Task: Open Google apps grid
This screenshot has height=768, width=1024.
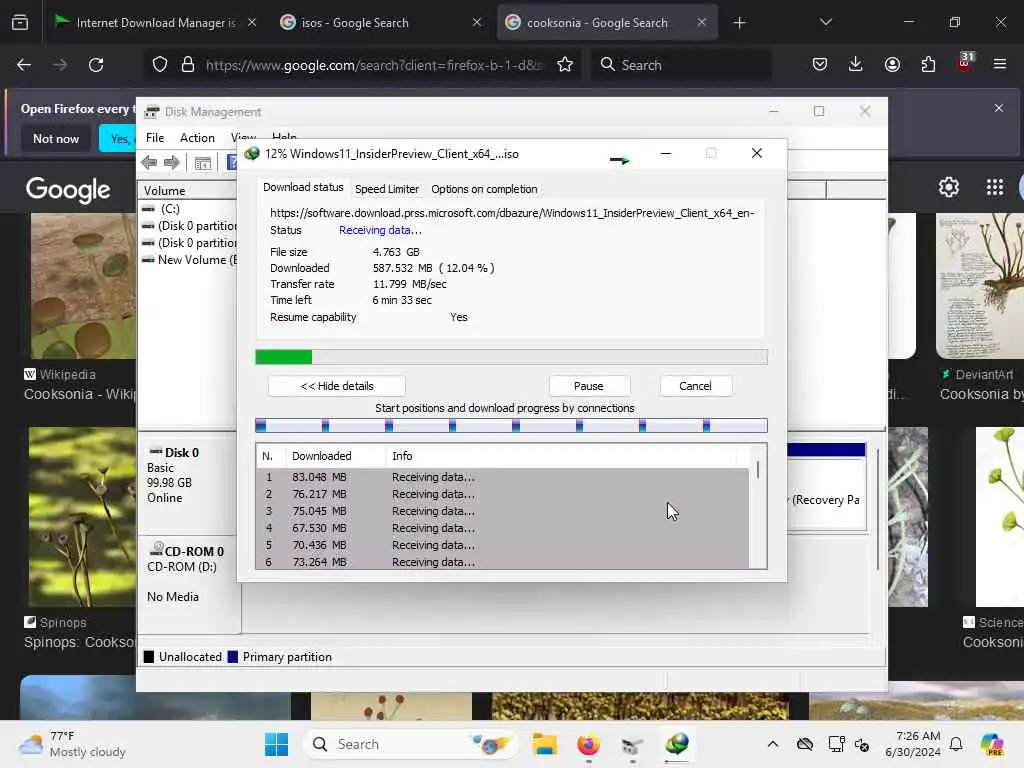Action: tap(995, 187)
